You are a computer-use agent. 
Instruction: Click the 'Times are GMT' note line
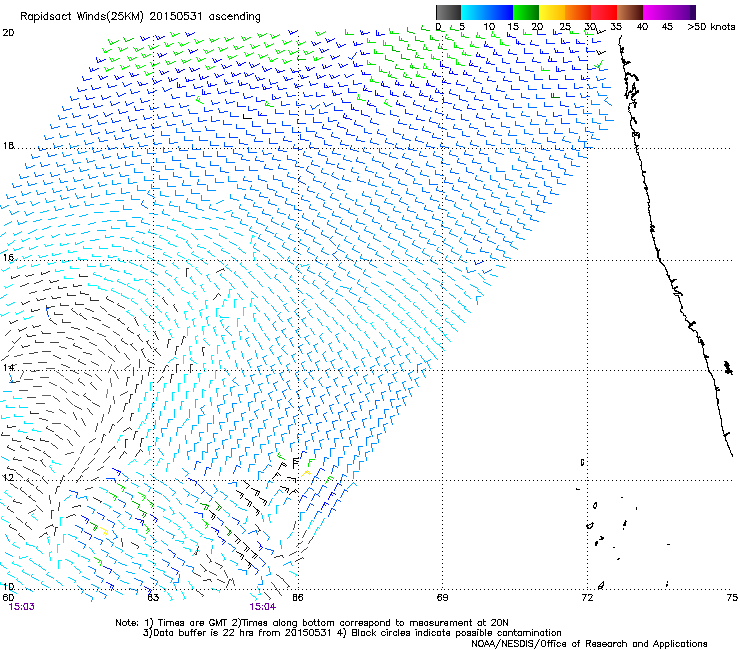click(x=311, y=623)
